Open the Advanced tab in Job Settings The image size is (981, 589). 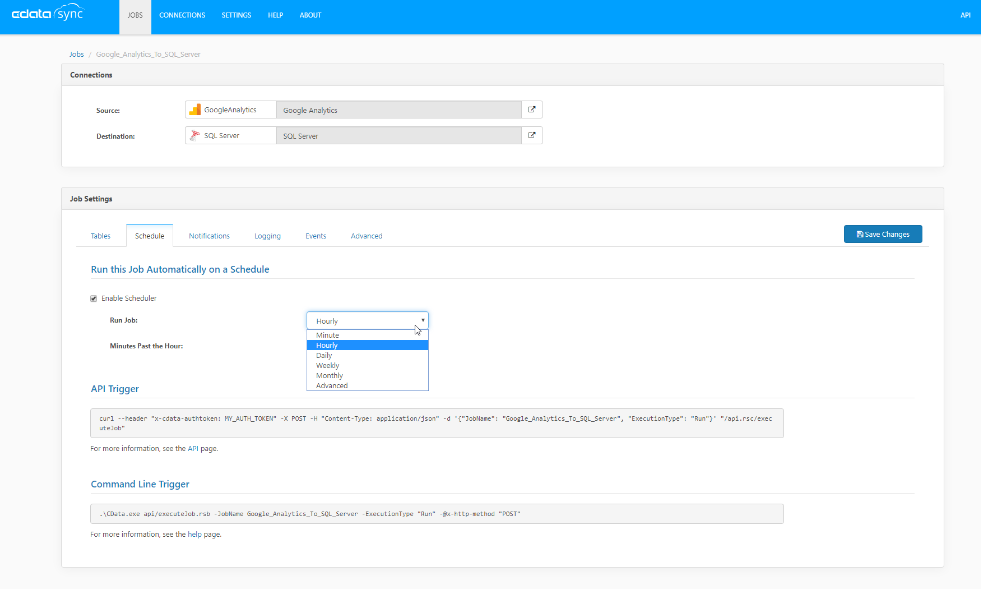point(366,236)
